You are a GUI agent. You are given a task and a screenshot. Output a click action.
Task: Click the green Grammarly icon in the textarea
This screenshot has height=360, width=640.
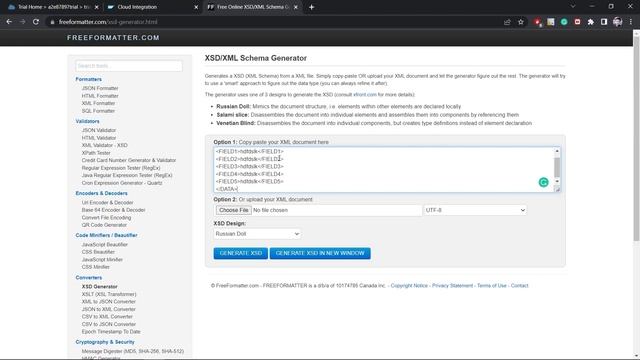click(543, 182)
